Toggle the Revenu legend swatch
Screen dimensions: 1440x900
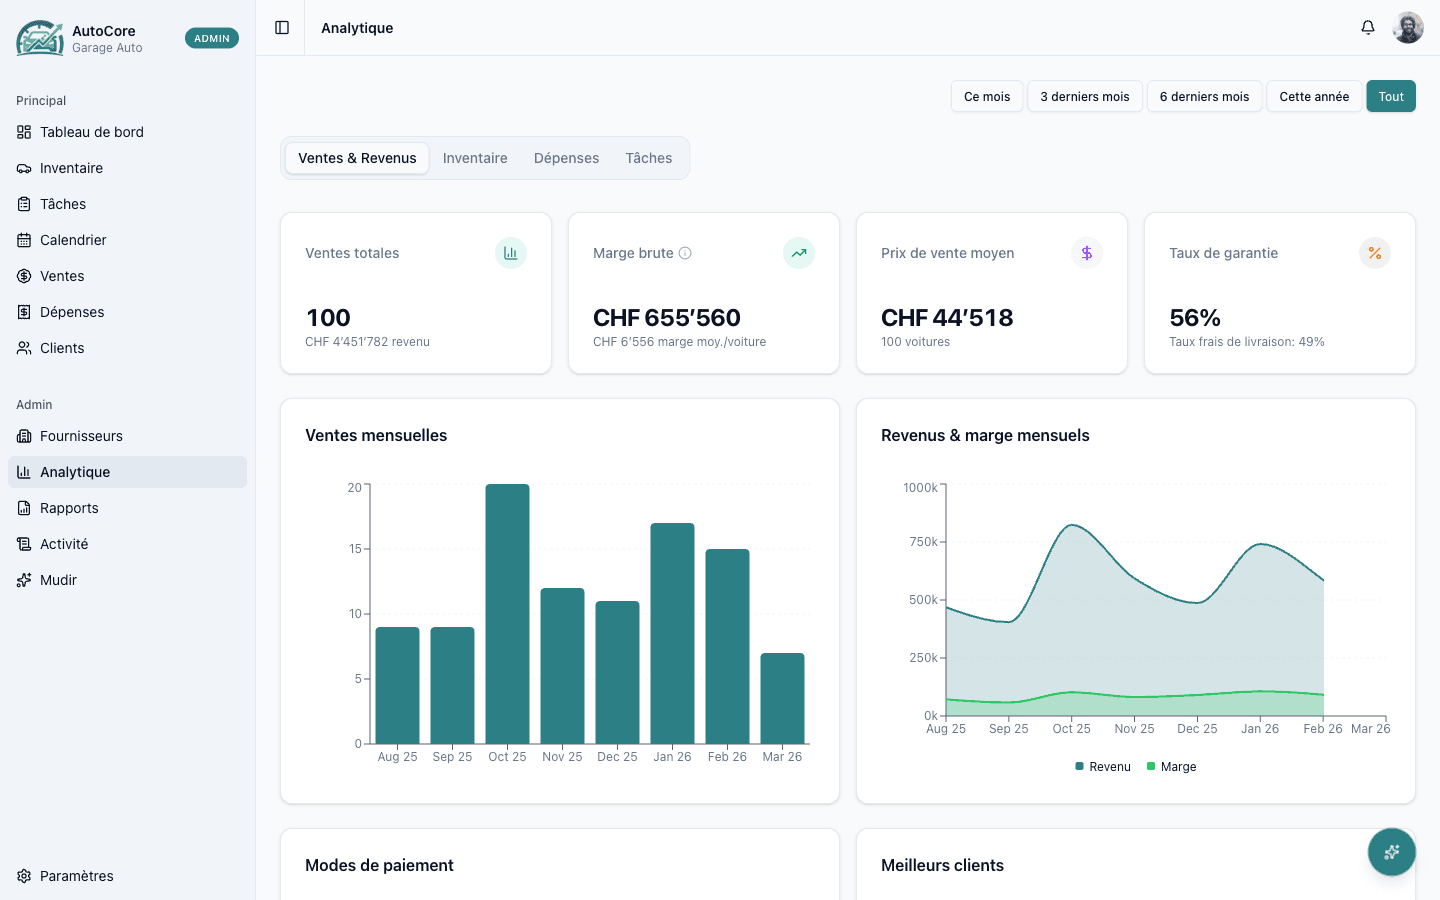1080,767
